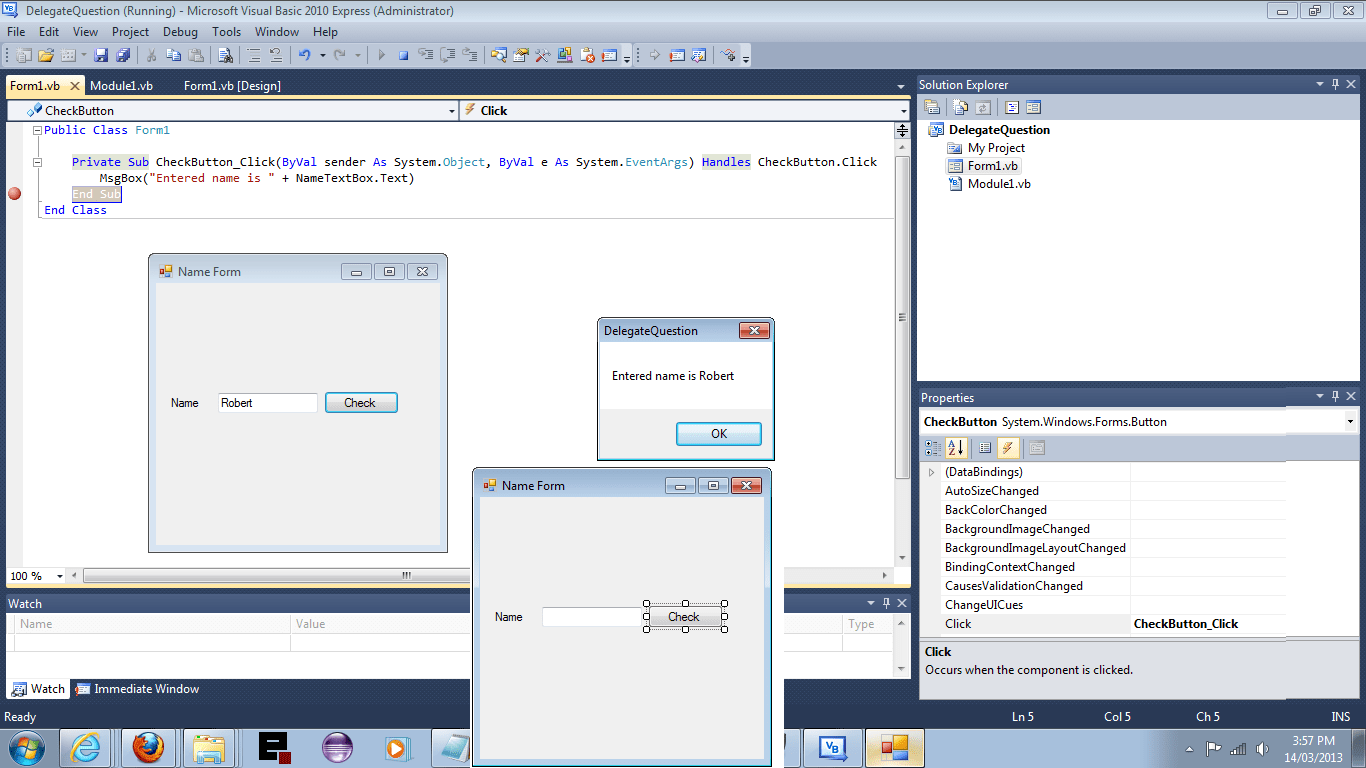Open the zoom percentage dropdown in code editor
The height and width of the screenshot is (768, 1366).
click(x=58, y=576)
